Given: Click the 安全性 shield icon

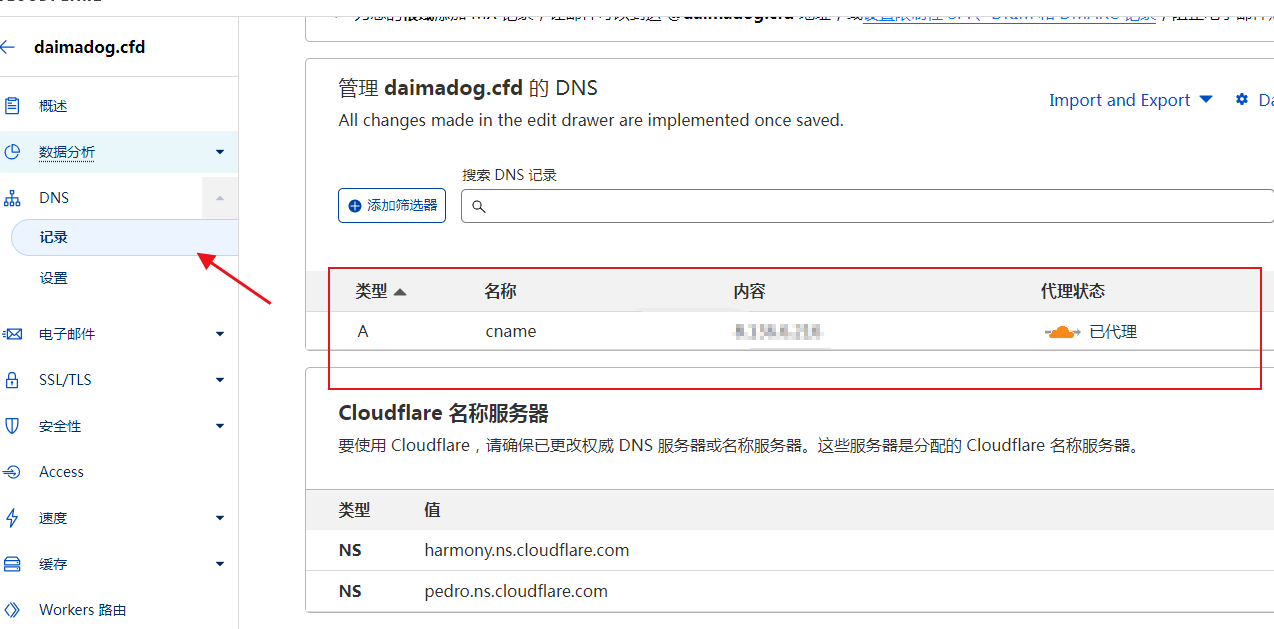Looking at the screenshot, I should click(12, 426).
